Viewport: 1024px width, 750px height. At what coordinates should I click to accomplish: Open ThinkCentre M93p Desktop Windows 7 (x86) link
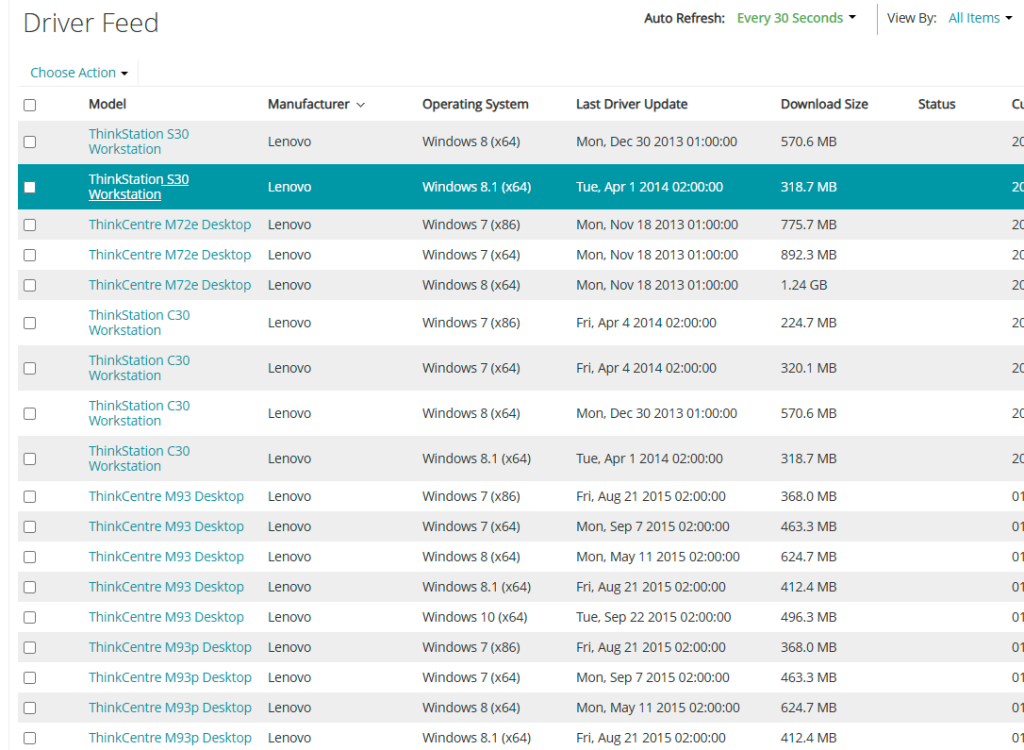170,647
